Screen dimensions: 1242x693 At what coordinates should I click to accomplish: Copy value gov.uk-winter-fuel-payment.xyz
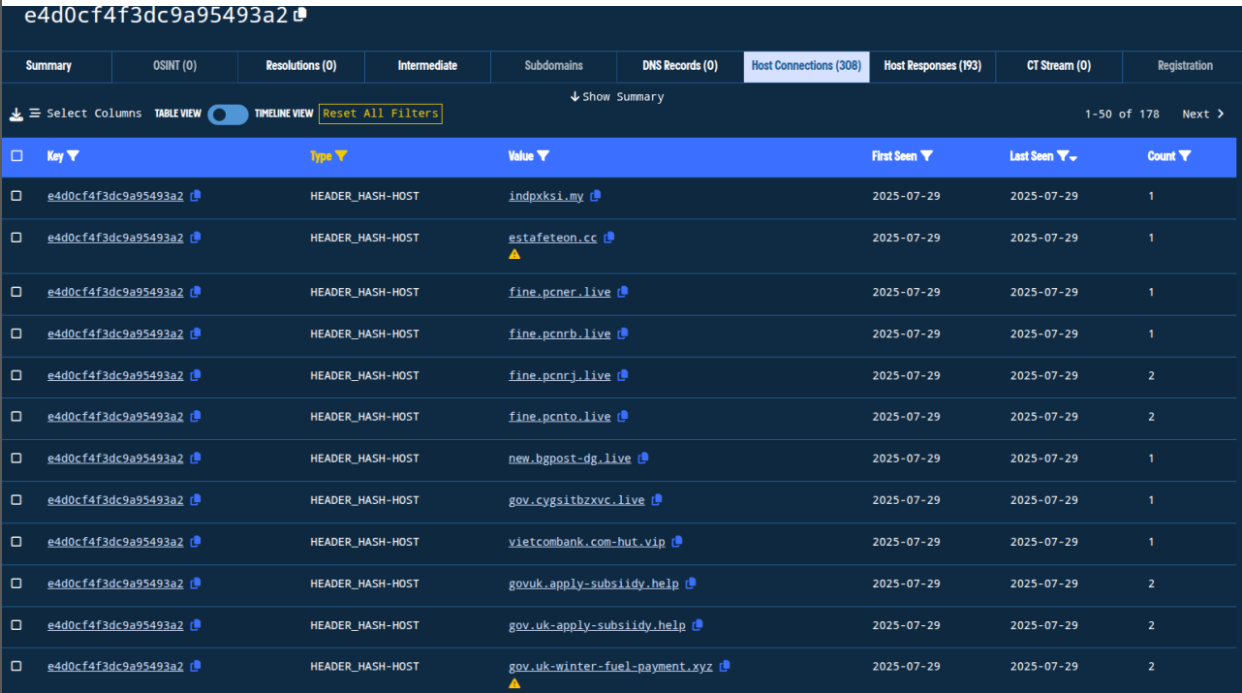click(x=725, y=666)
